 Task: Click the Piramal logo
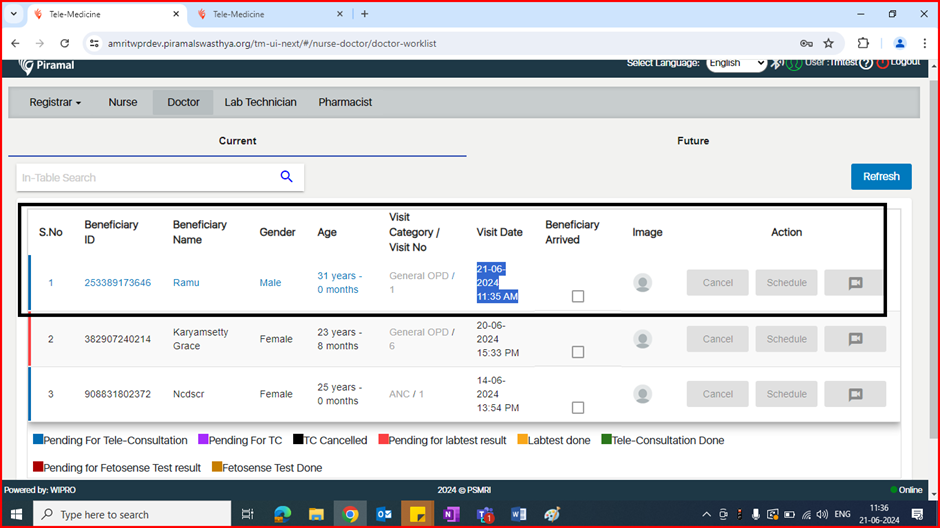click(46, 65)
